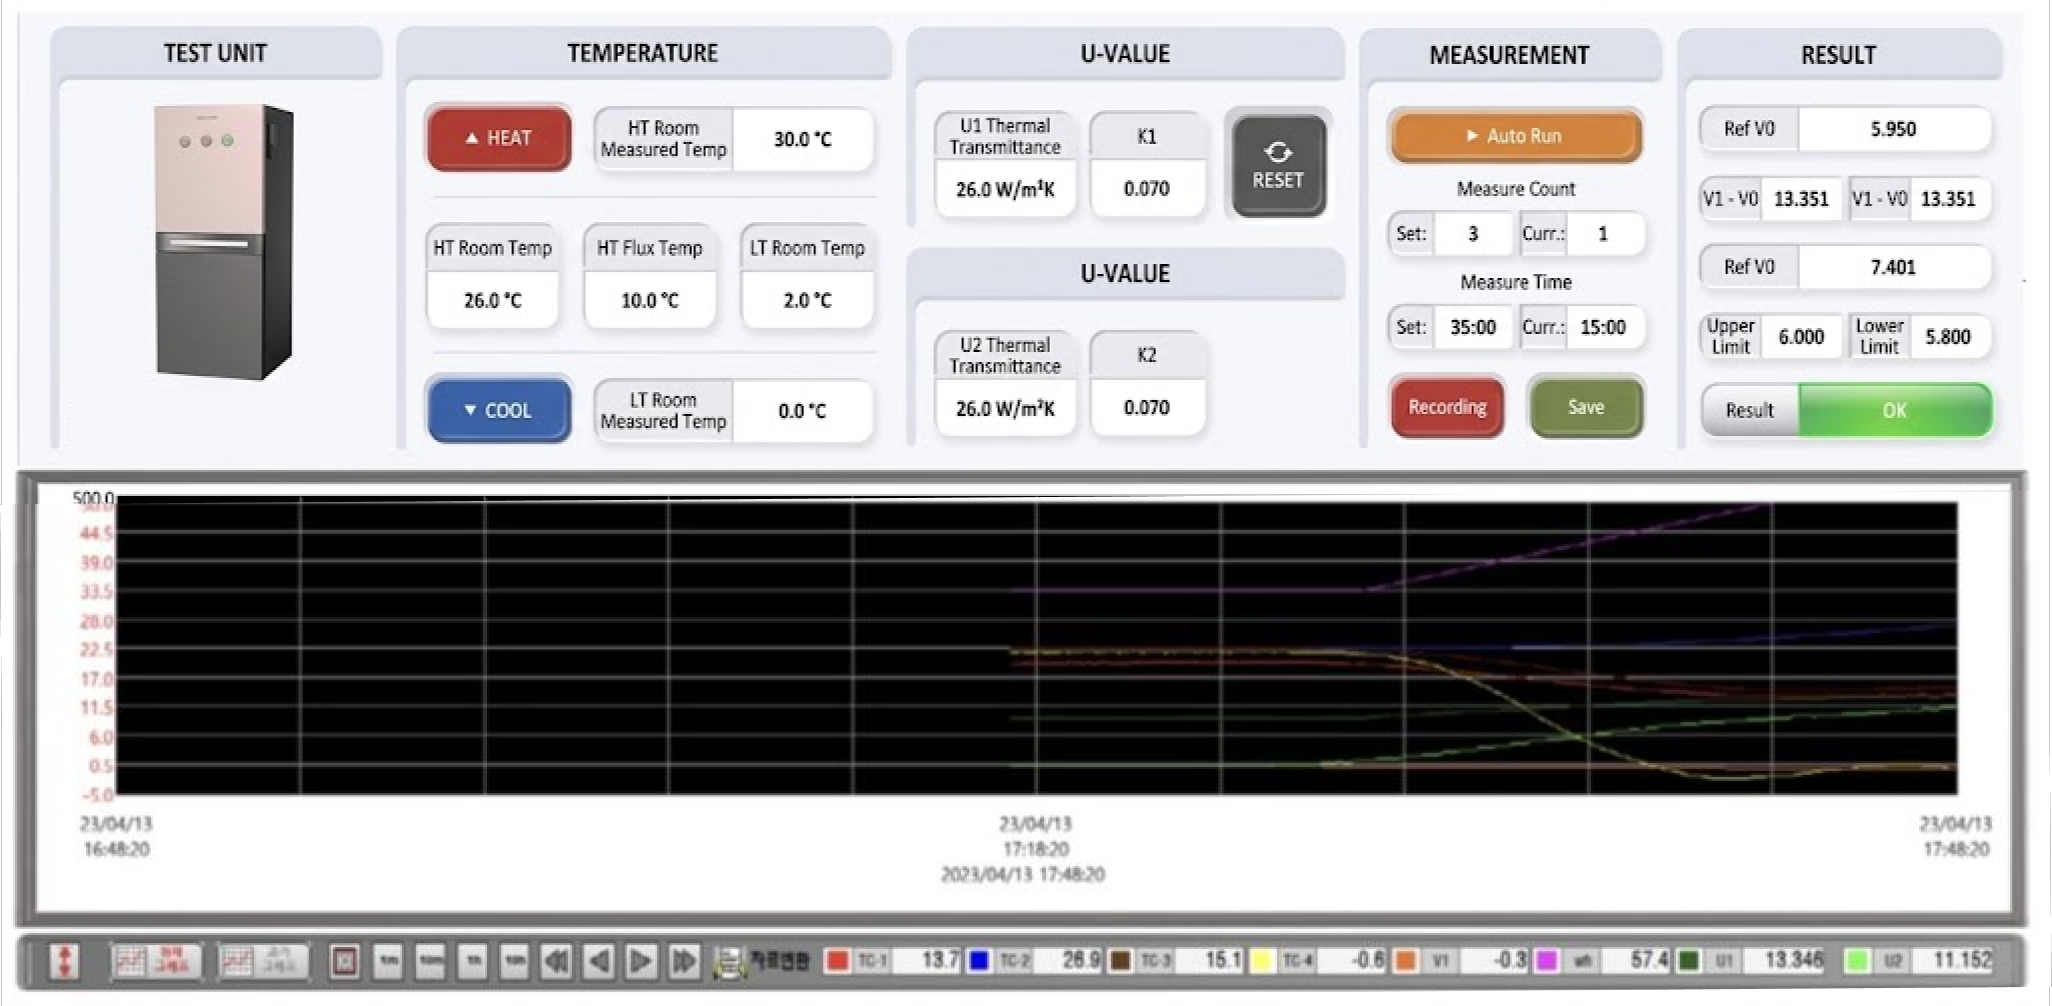
Task: Click the blue TC-2 color swatch
Action: click(x=979, y=960)
